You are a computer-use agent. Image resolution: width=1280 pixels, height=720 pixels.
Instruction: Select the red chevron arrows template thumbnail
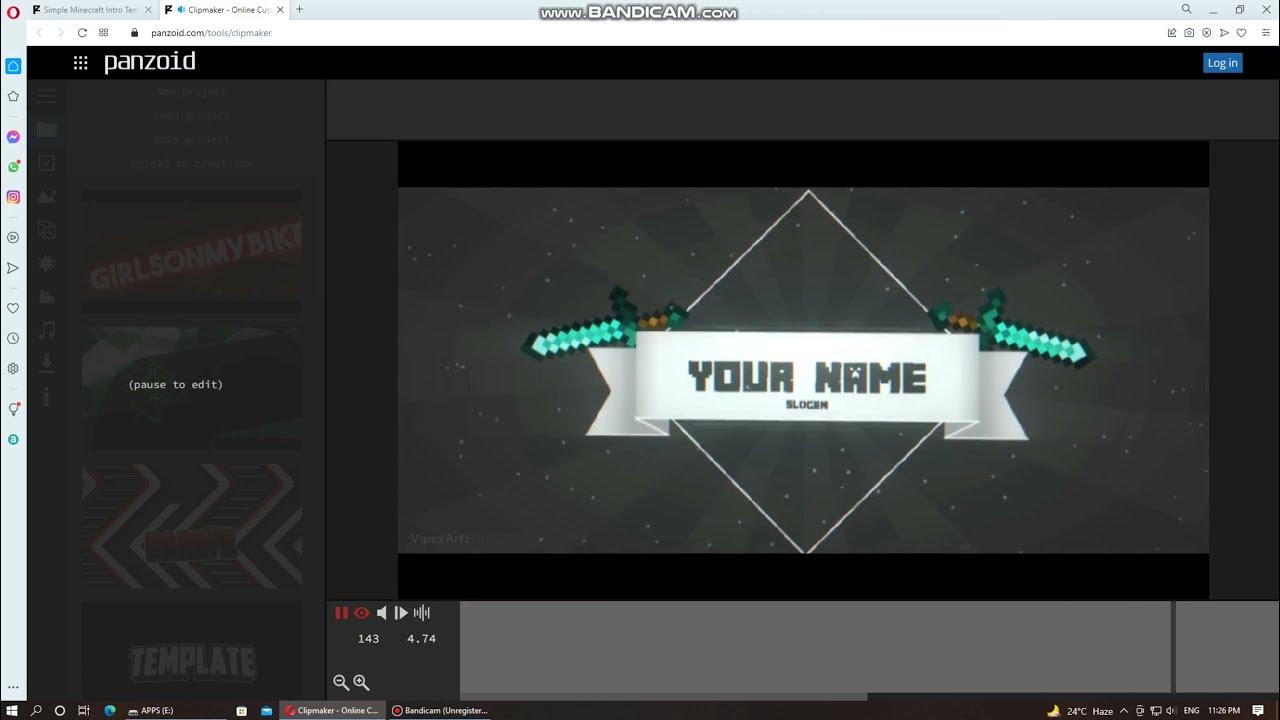coord(191,526)
